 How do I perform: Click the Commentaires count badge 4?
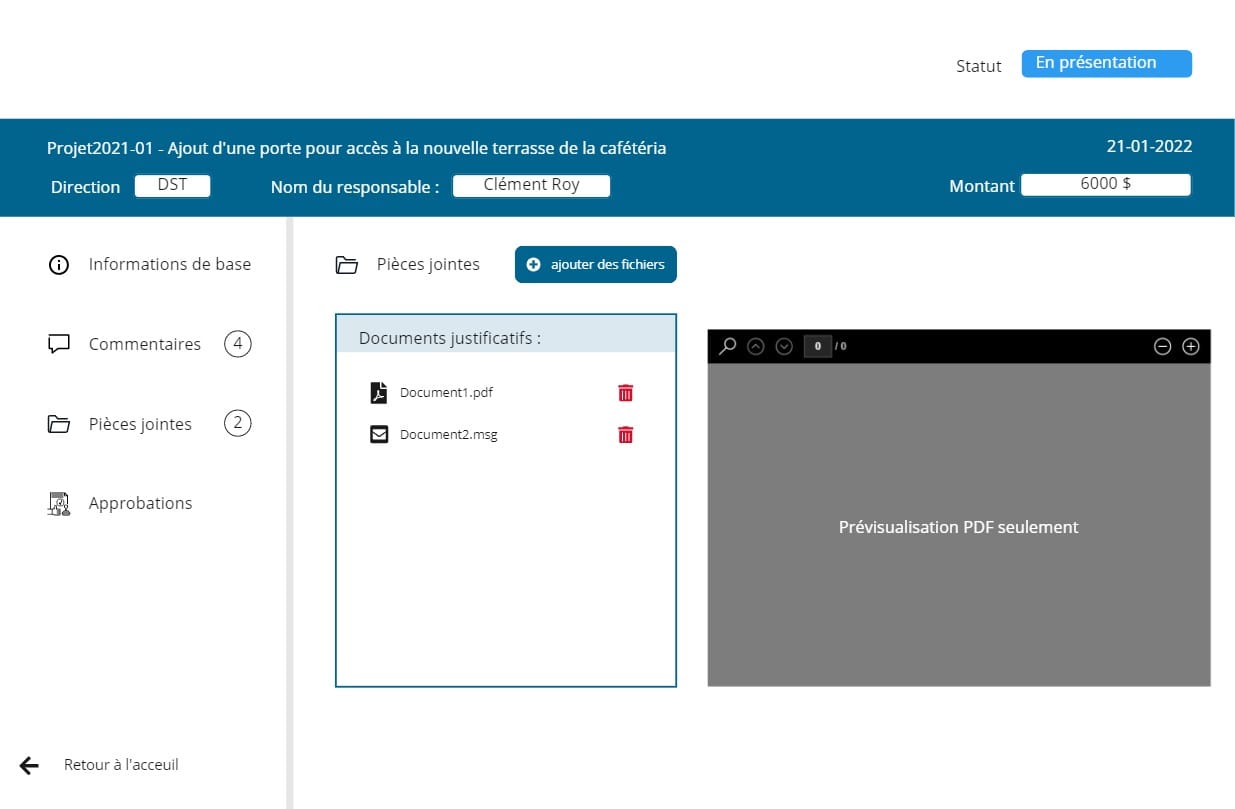coord(238,344)
